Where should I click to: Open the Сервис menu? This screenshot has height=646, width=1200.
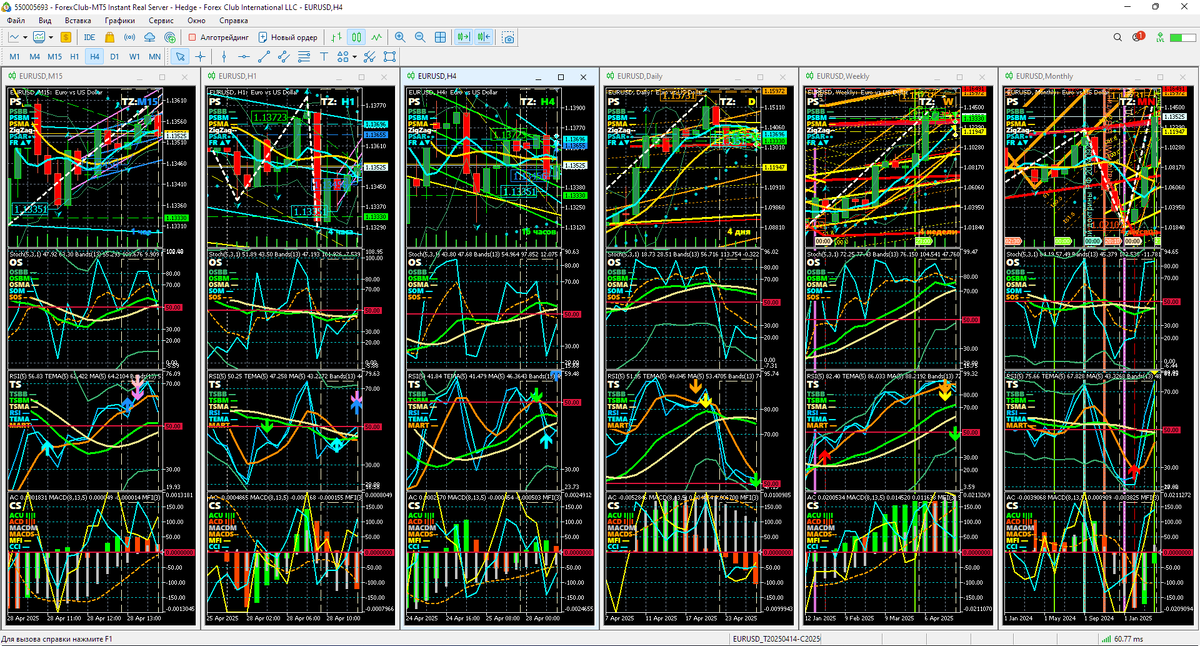tap(160, 20)
